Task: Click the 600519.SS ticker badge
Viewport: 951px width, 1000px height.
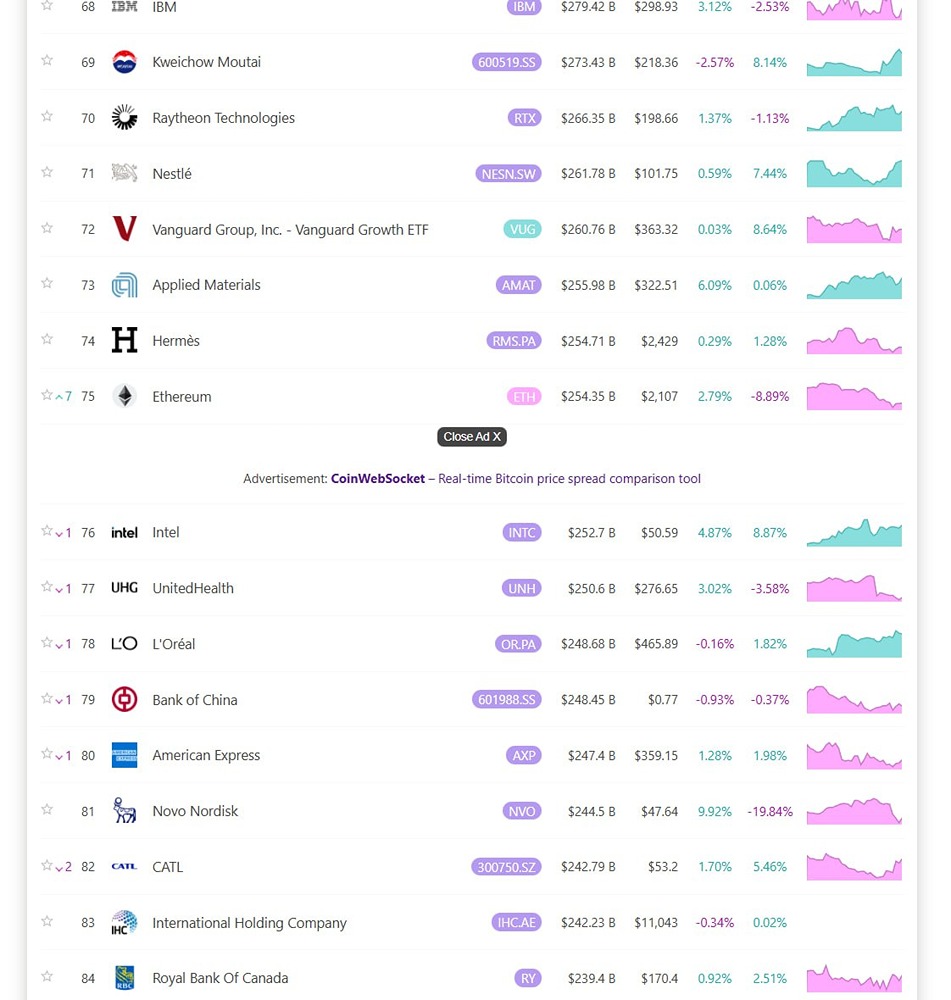Action: click(x=507, y=62)
